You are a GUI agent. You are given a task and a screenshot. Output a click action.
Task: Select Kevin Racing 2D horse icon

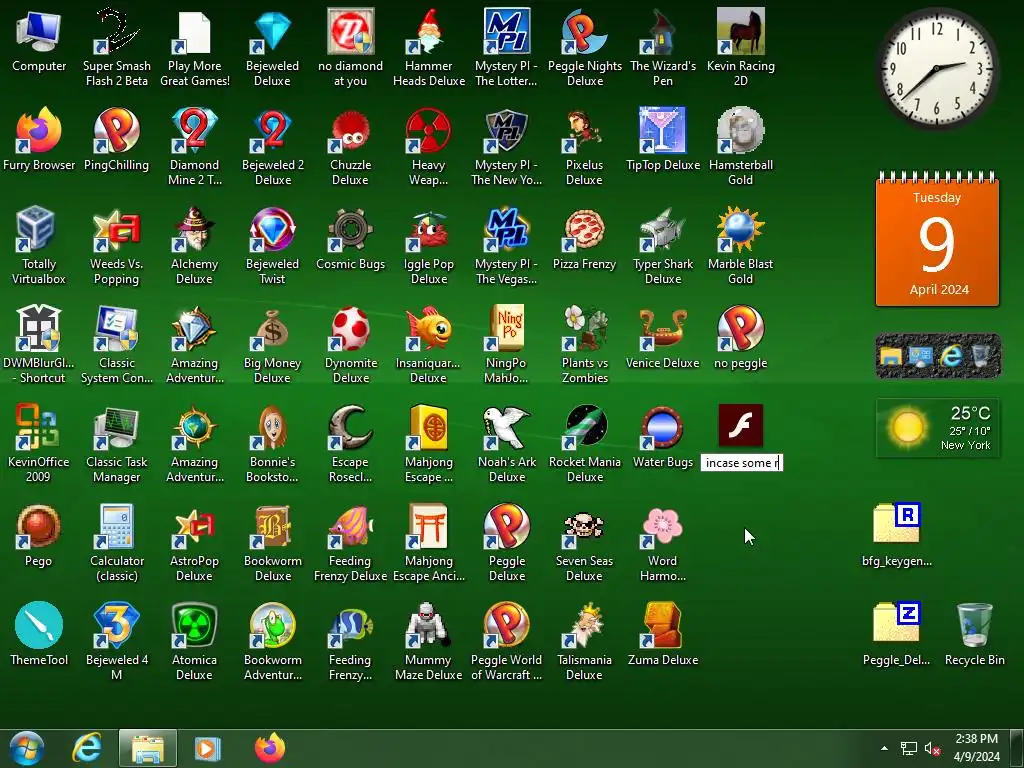[x=741, y=33]
